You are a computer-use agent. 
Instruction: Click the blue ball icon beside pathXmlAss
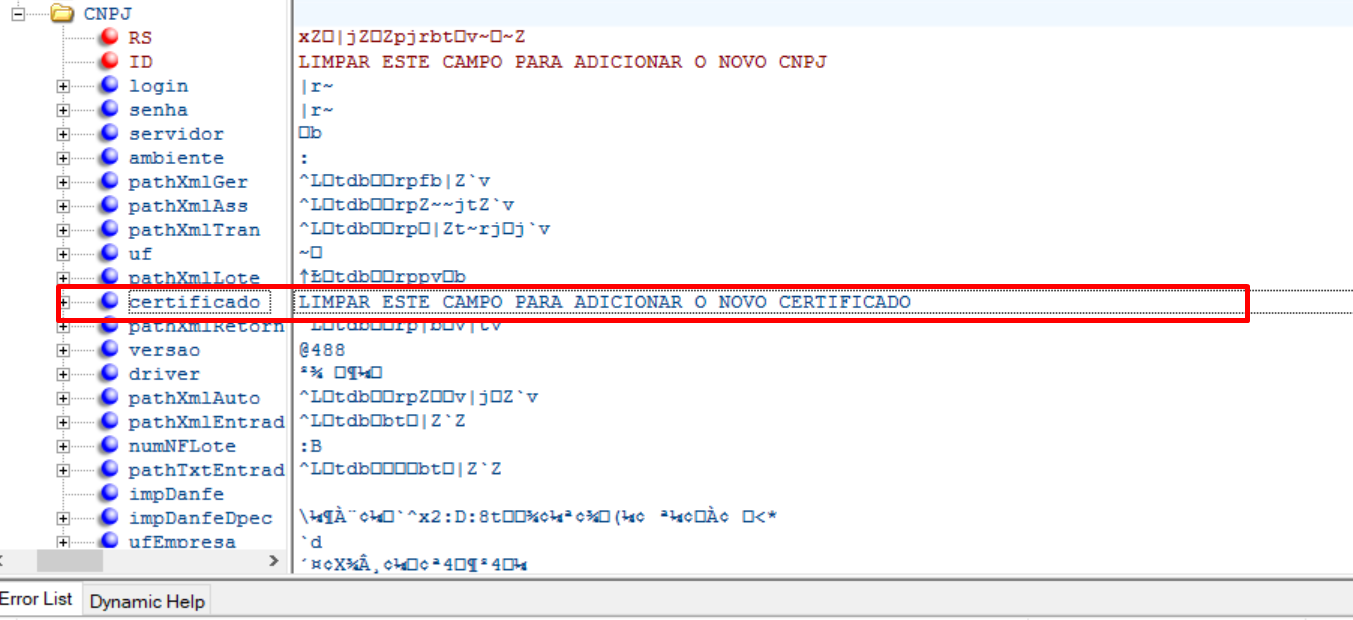click(x=109, y=206)
